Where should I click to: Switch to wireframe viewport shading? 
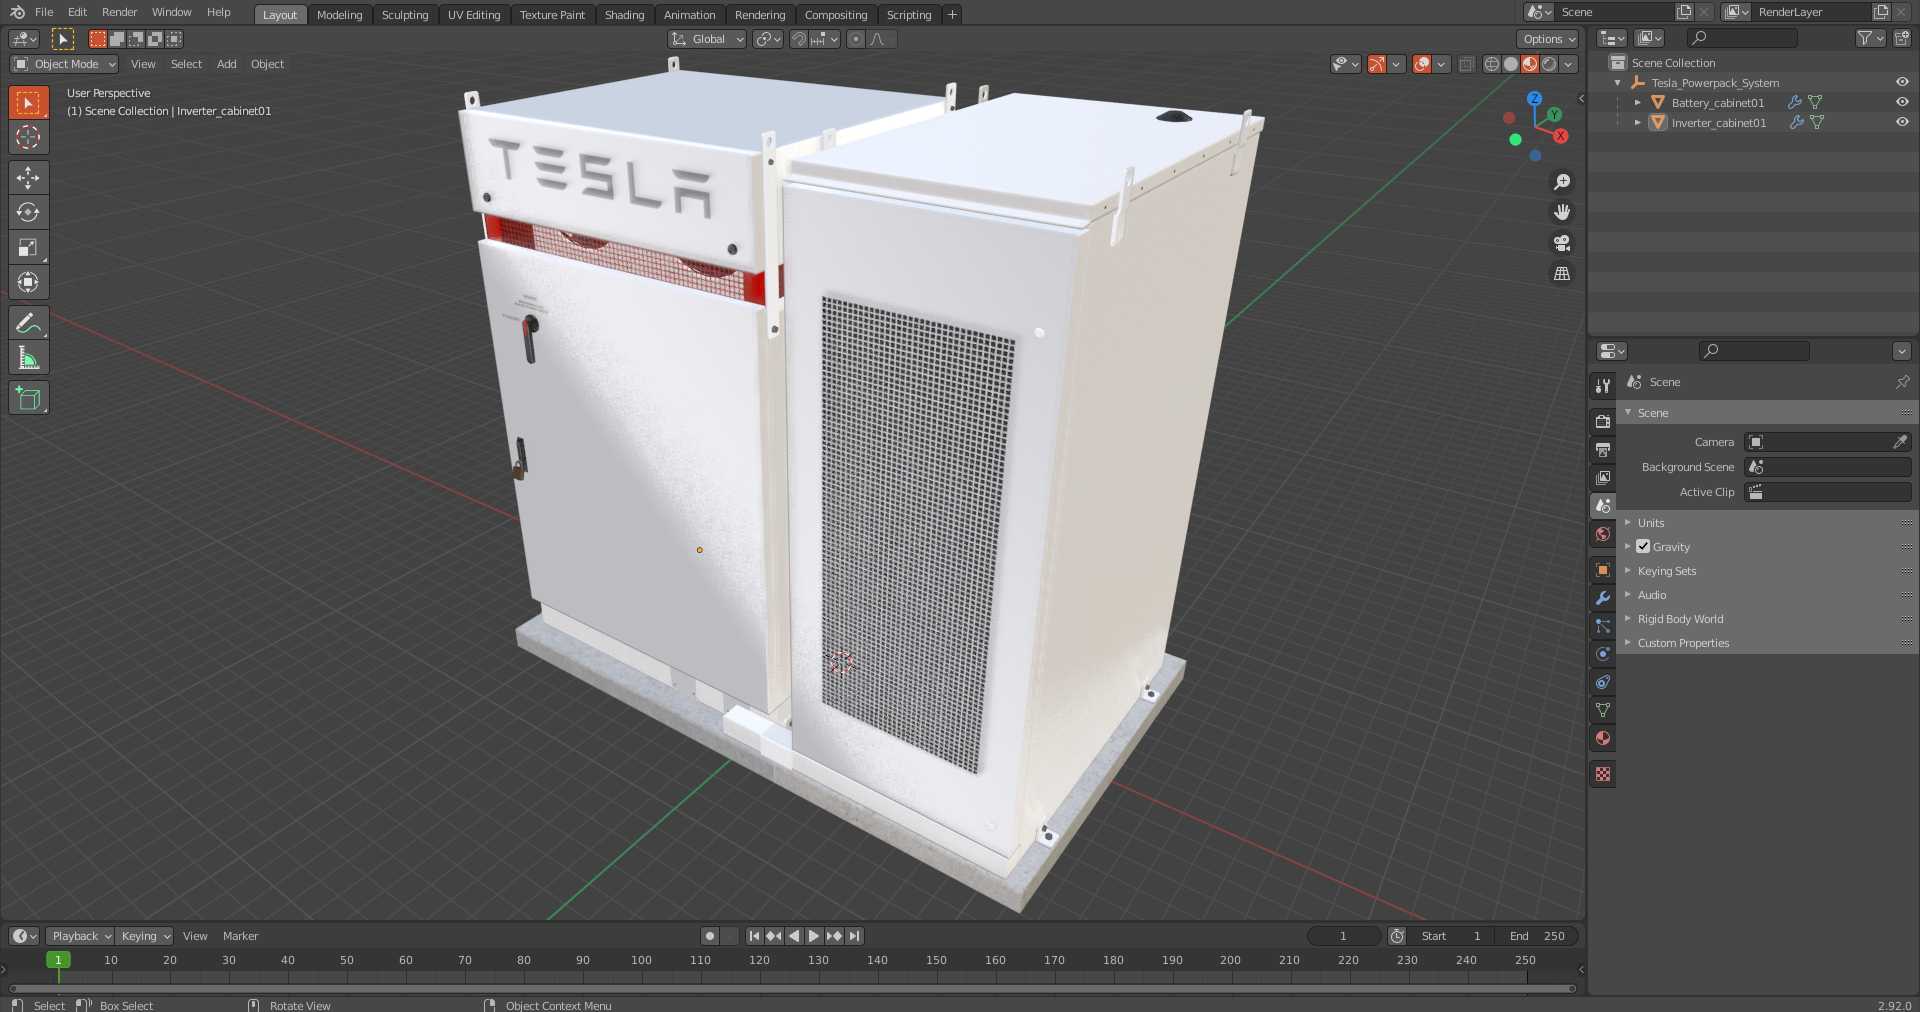click(x=1491, y=64)
